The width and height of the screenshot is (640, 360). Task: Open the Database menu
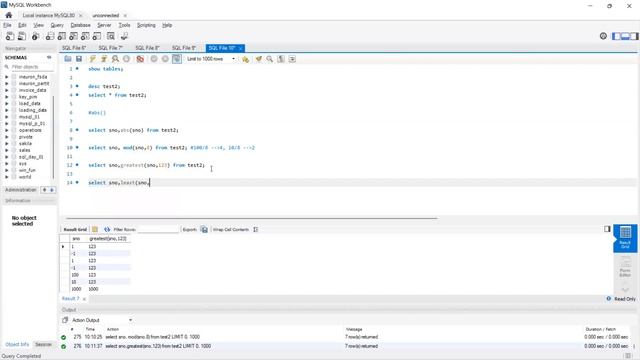[x=80, y=25]
